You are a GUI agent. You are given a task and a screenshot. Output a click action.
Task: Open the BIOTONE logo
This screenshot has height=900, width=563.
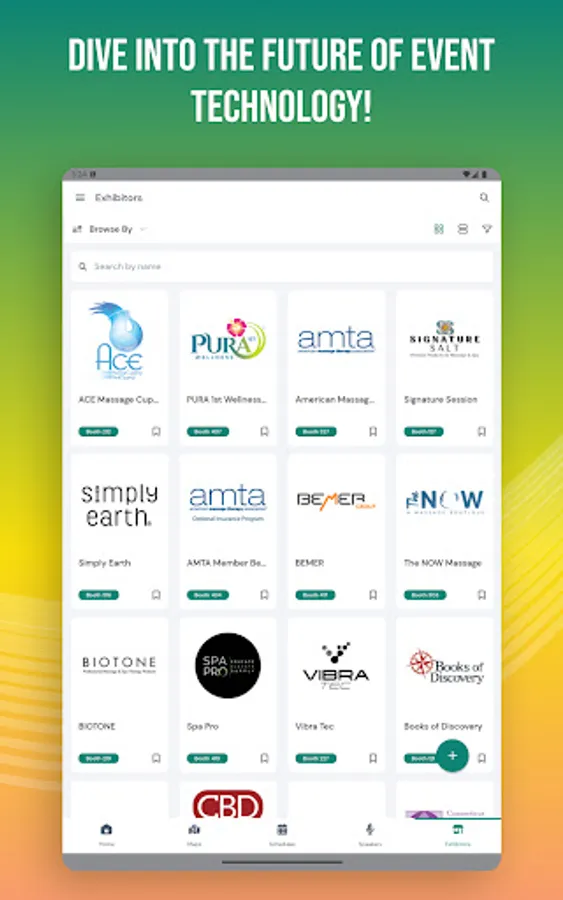[x=119, y=665]
